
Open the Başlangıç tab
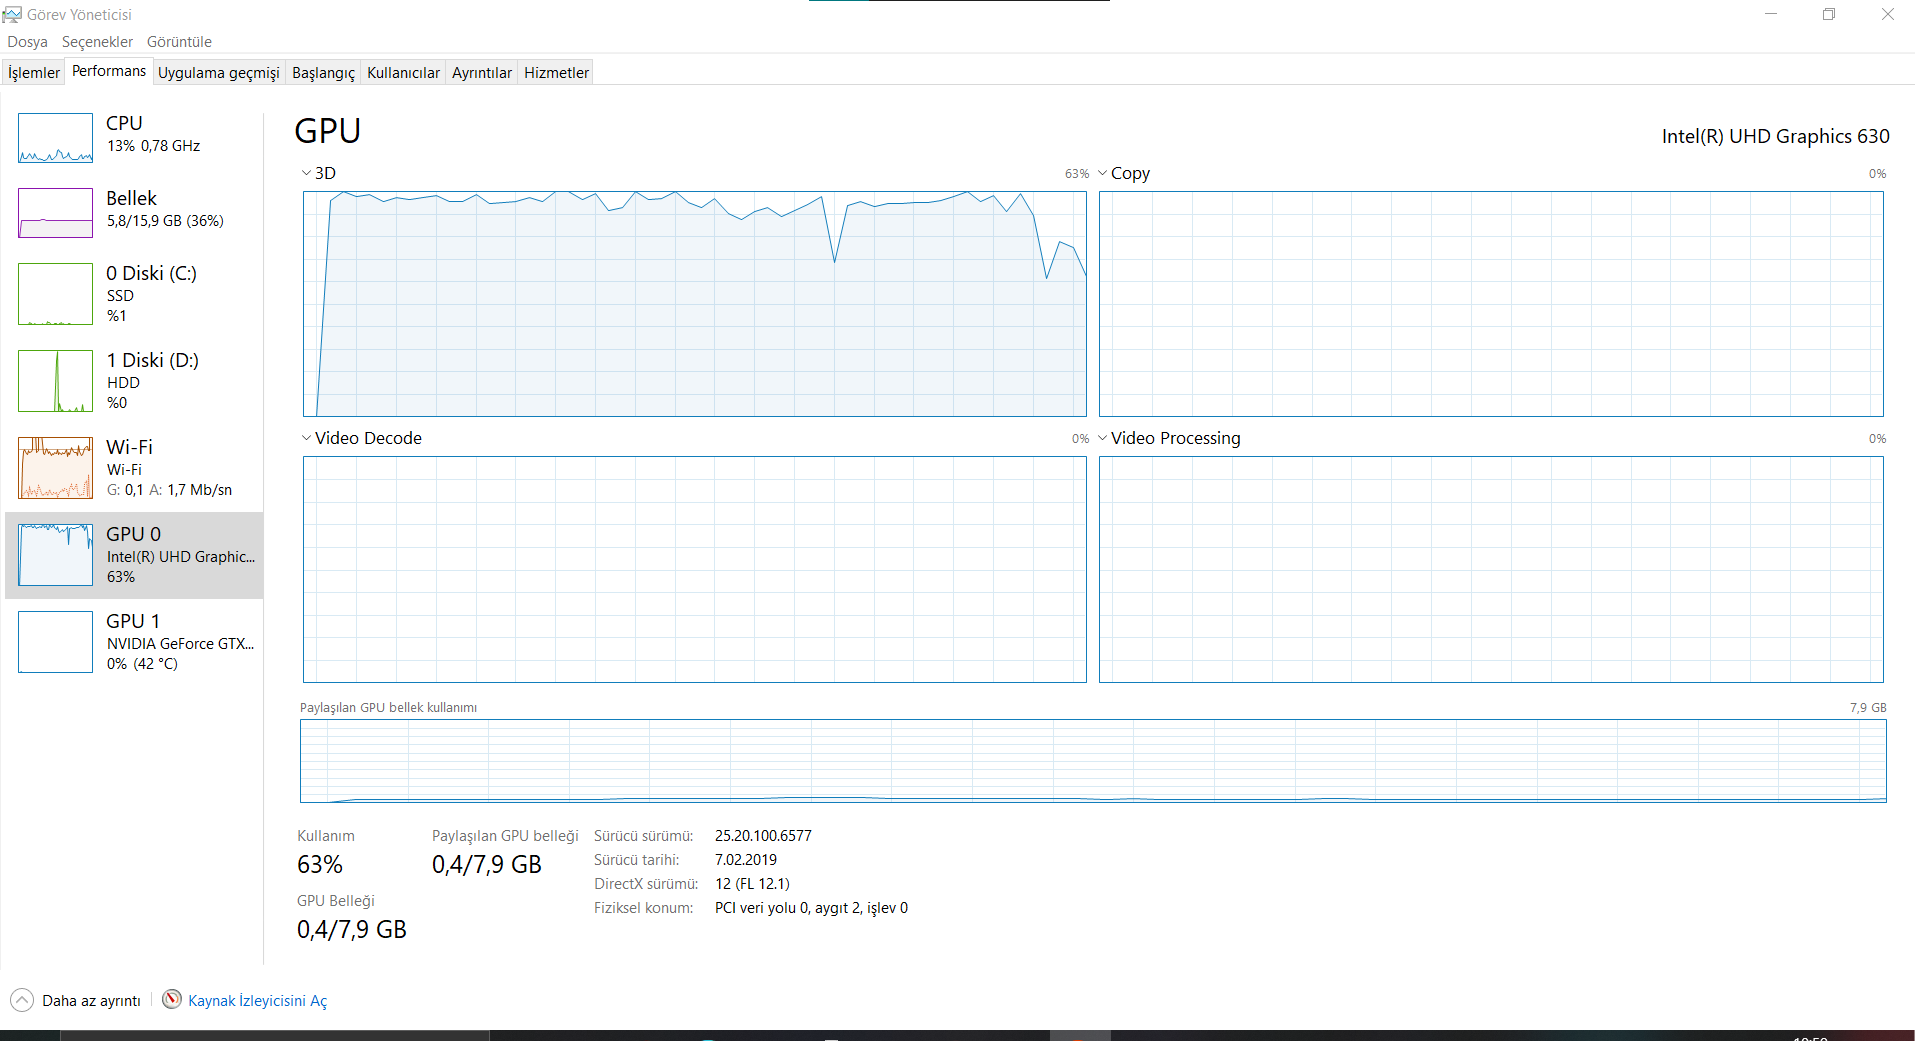click(323, 73)
